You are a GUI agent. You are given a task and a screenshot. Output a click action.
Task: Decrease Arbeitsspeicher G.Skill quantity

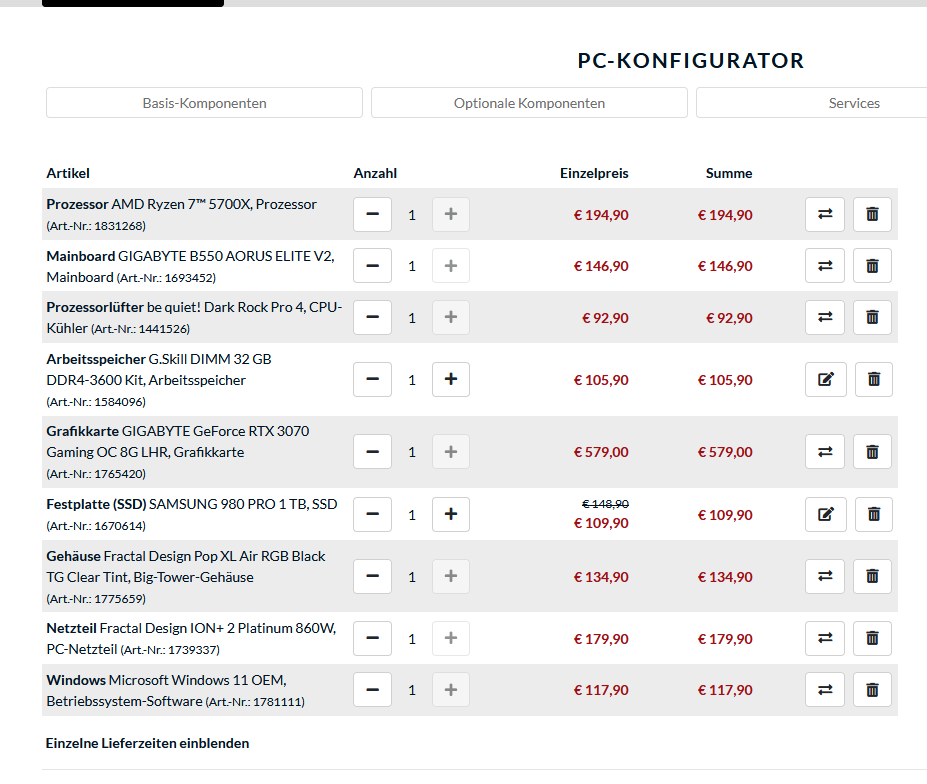point(372,379)
